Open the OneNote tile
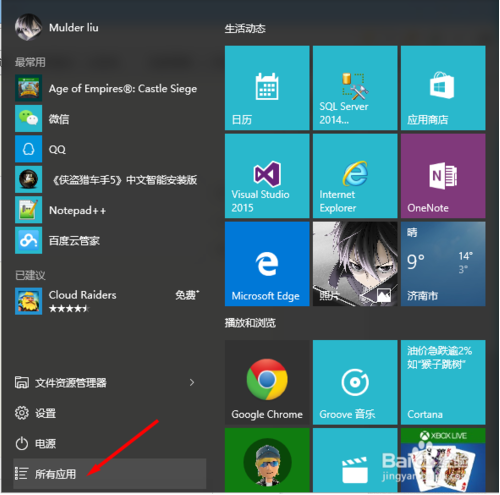 point(443,176)
